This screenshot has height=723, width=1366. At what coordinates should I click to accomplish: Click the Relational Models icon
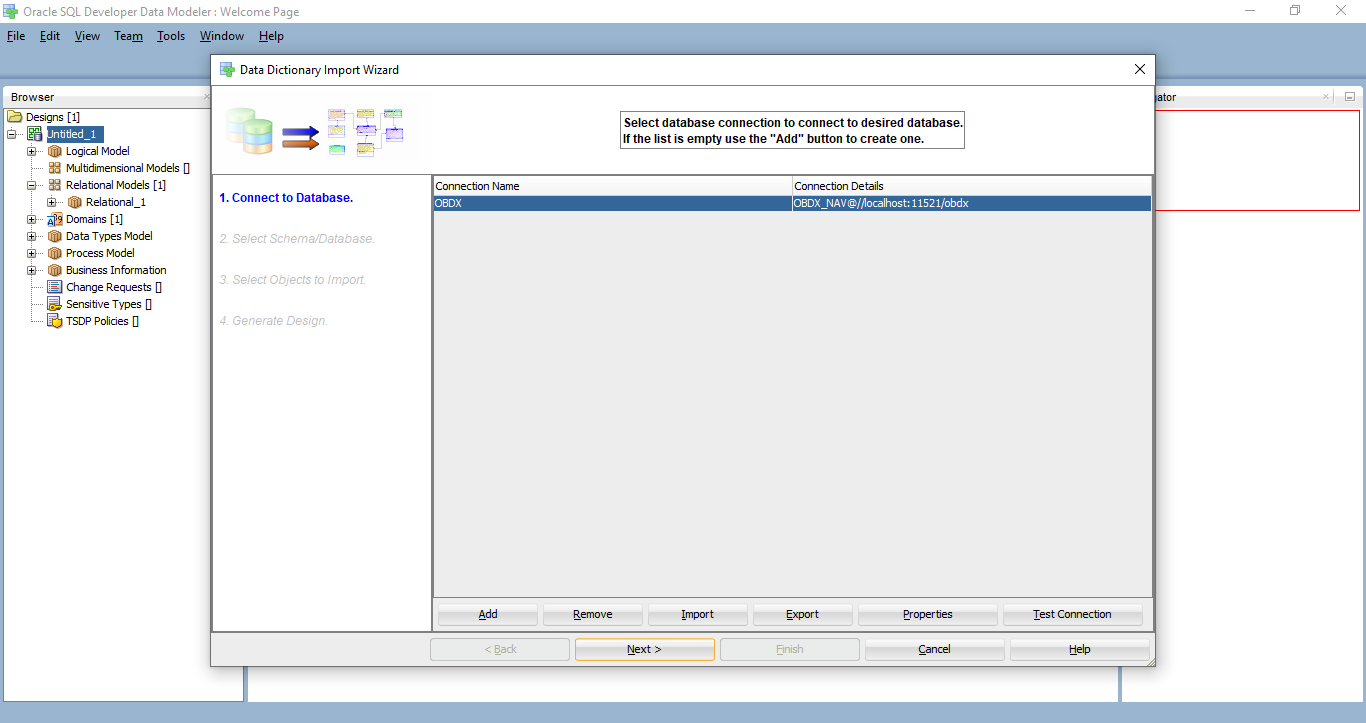pyautogui.click(x=55, y=185)
